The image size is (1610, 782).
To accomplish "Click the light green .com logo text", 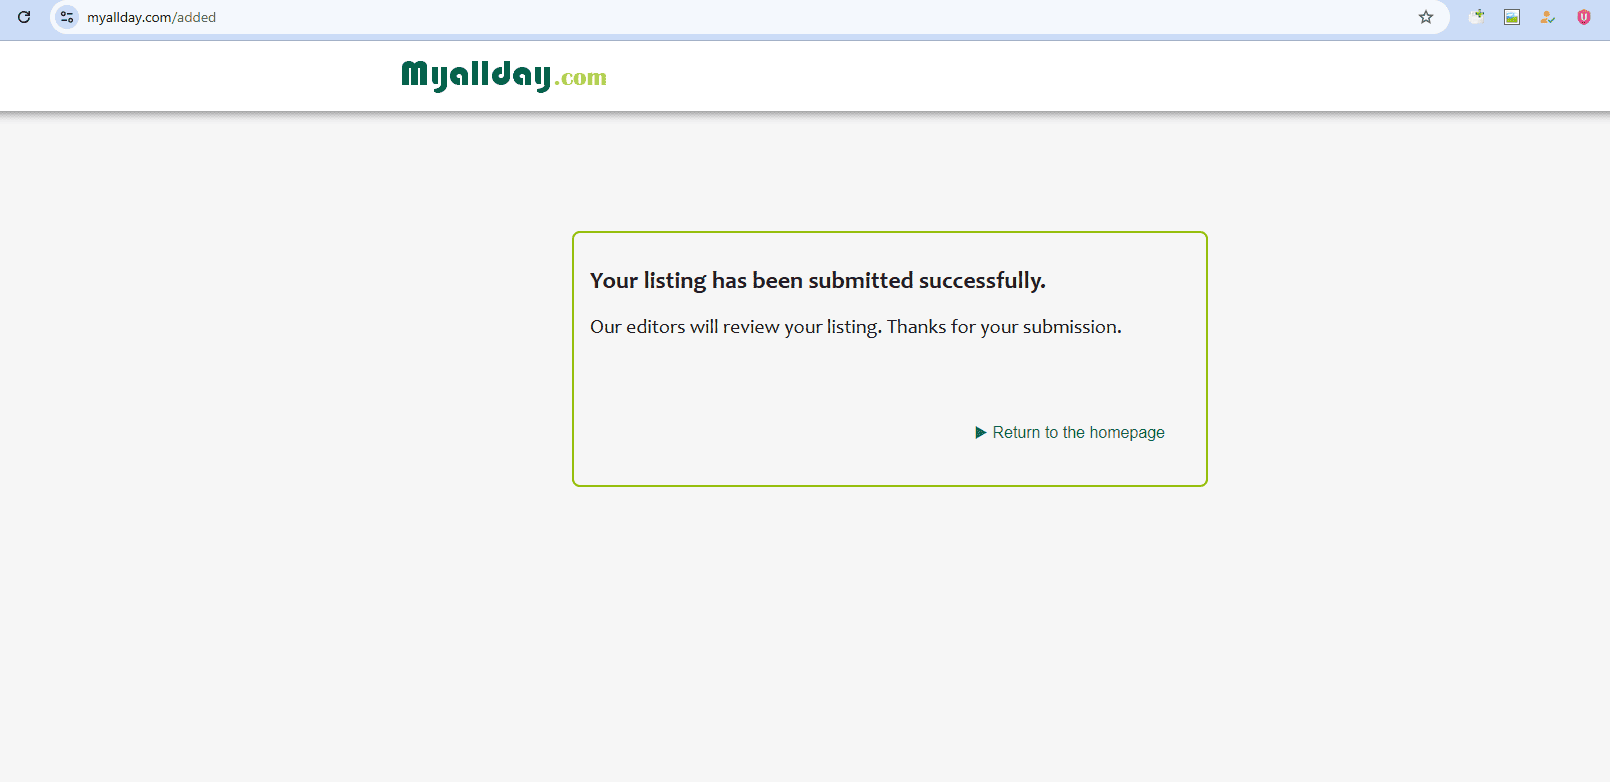I will 581,78.
